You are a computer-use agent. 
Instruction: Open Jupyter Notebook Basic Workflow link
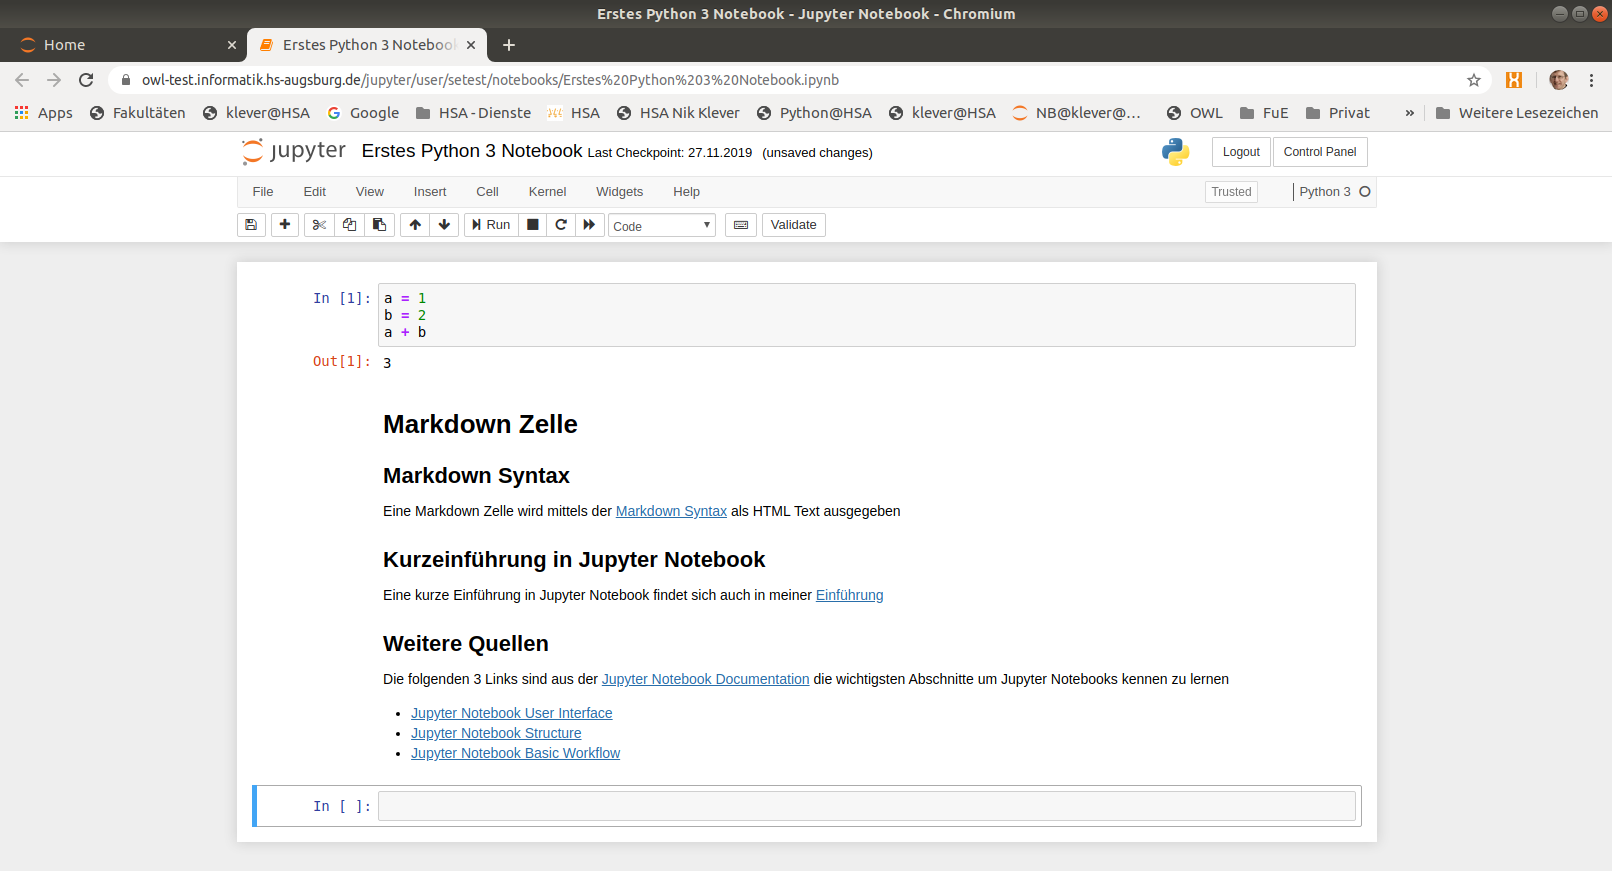click(x=515, y=753)
